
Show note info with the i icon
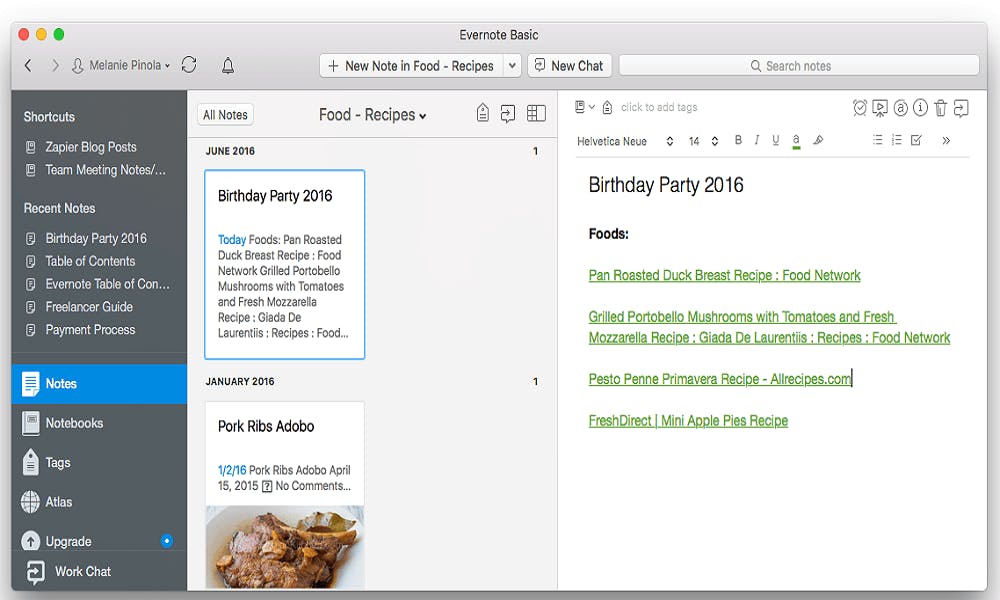920,108
